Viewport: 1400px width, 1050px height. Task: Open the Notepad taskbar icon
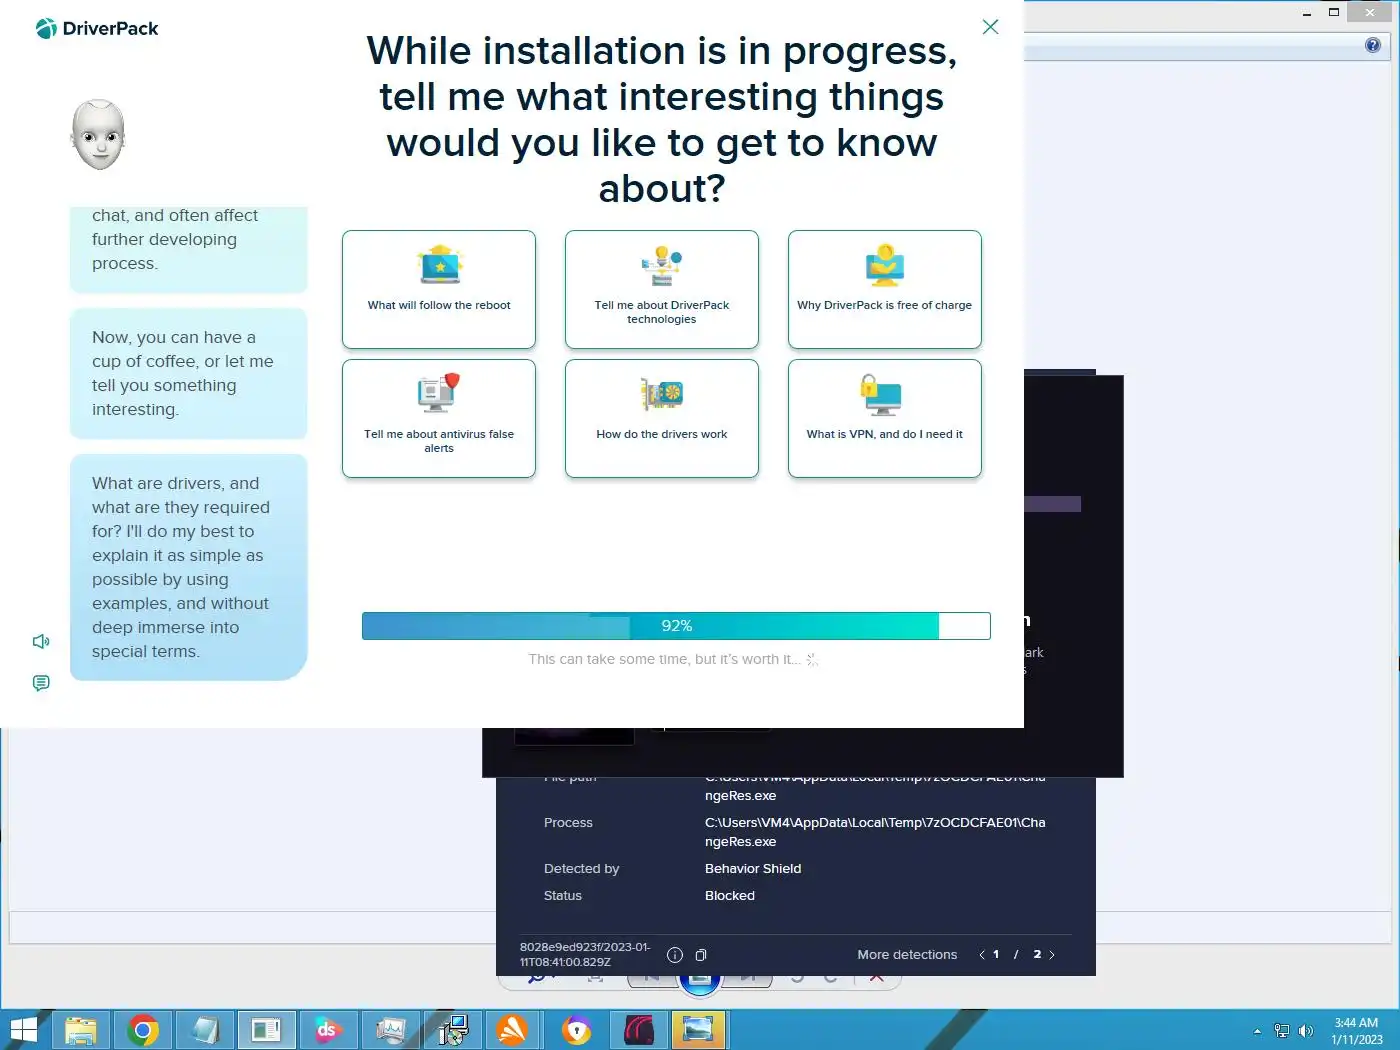[205, 1030]
